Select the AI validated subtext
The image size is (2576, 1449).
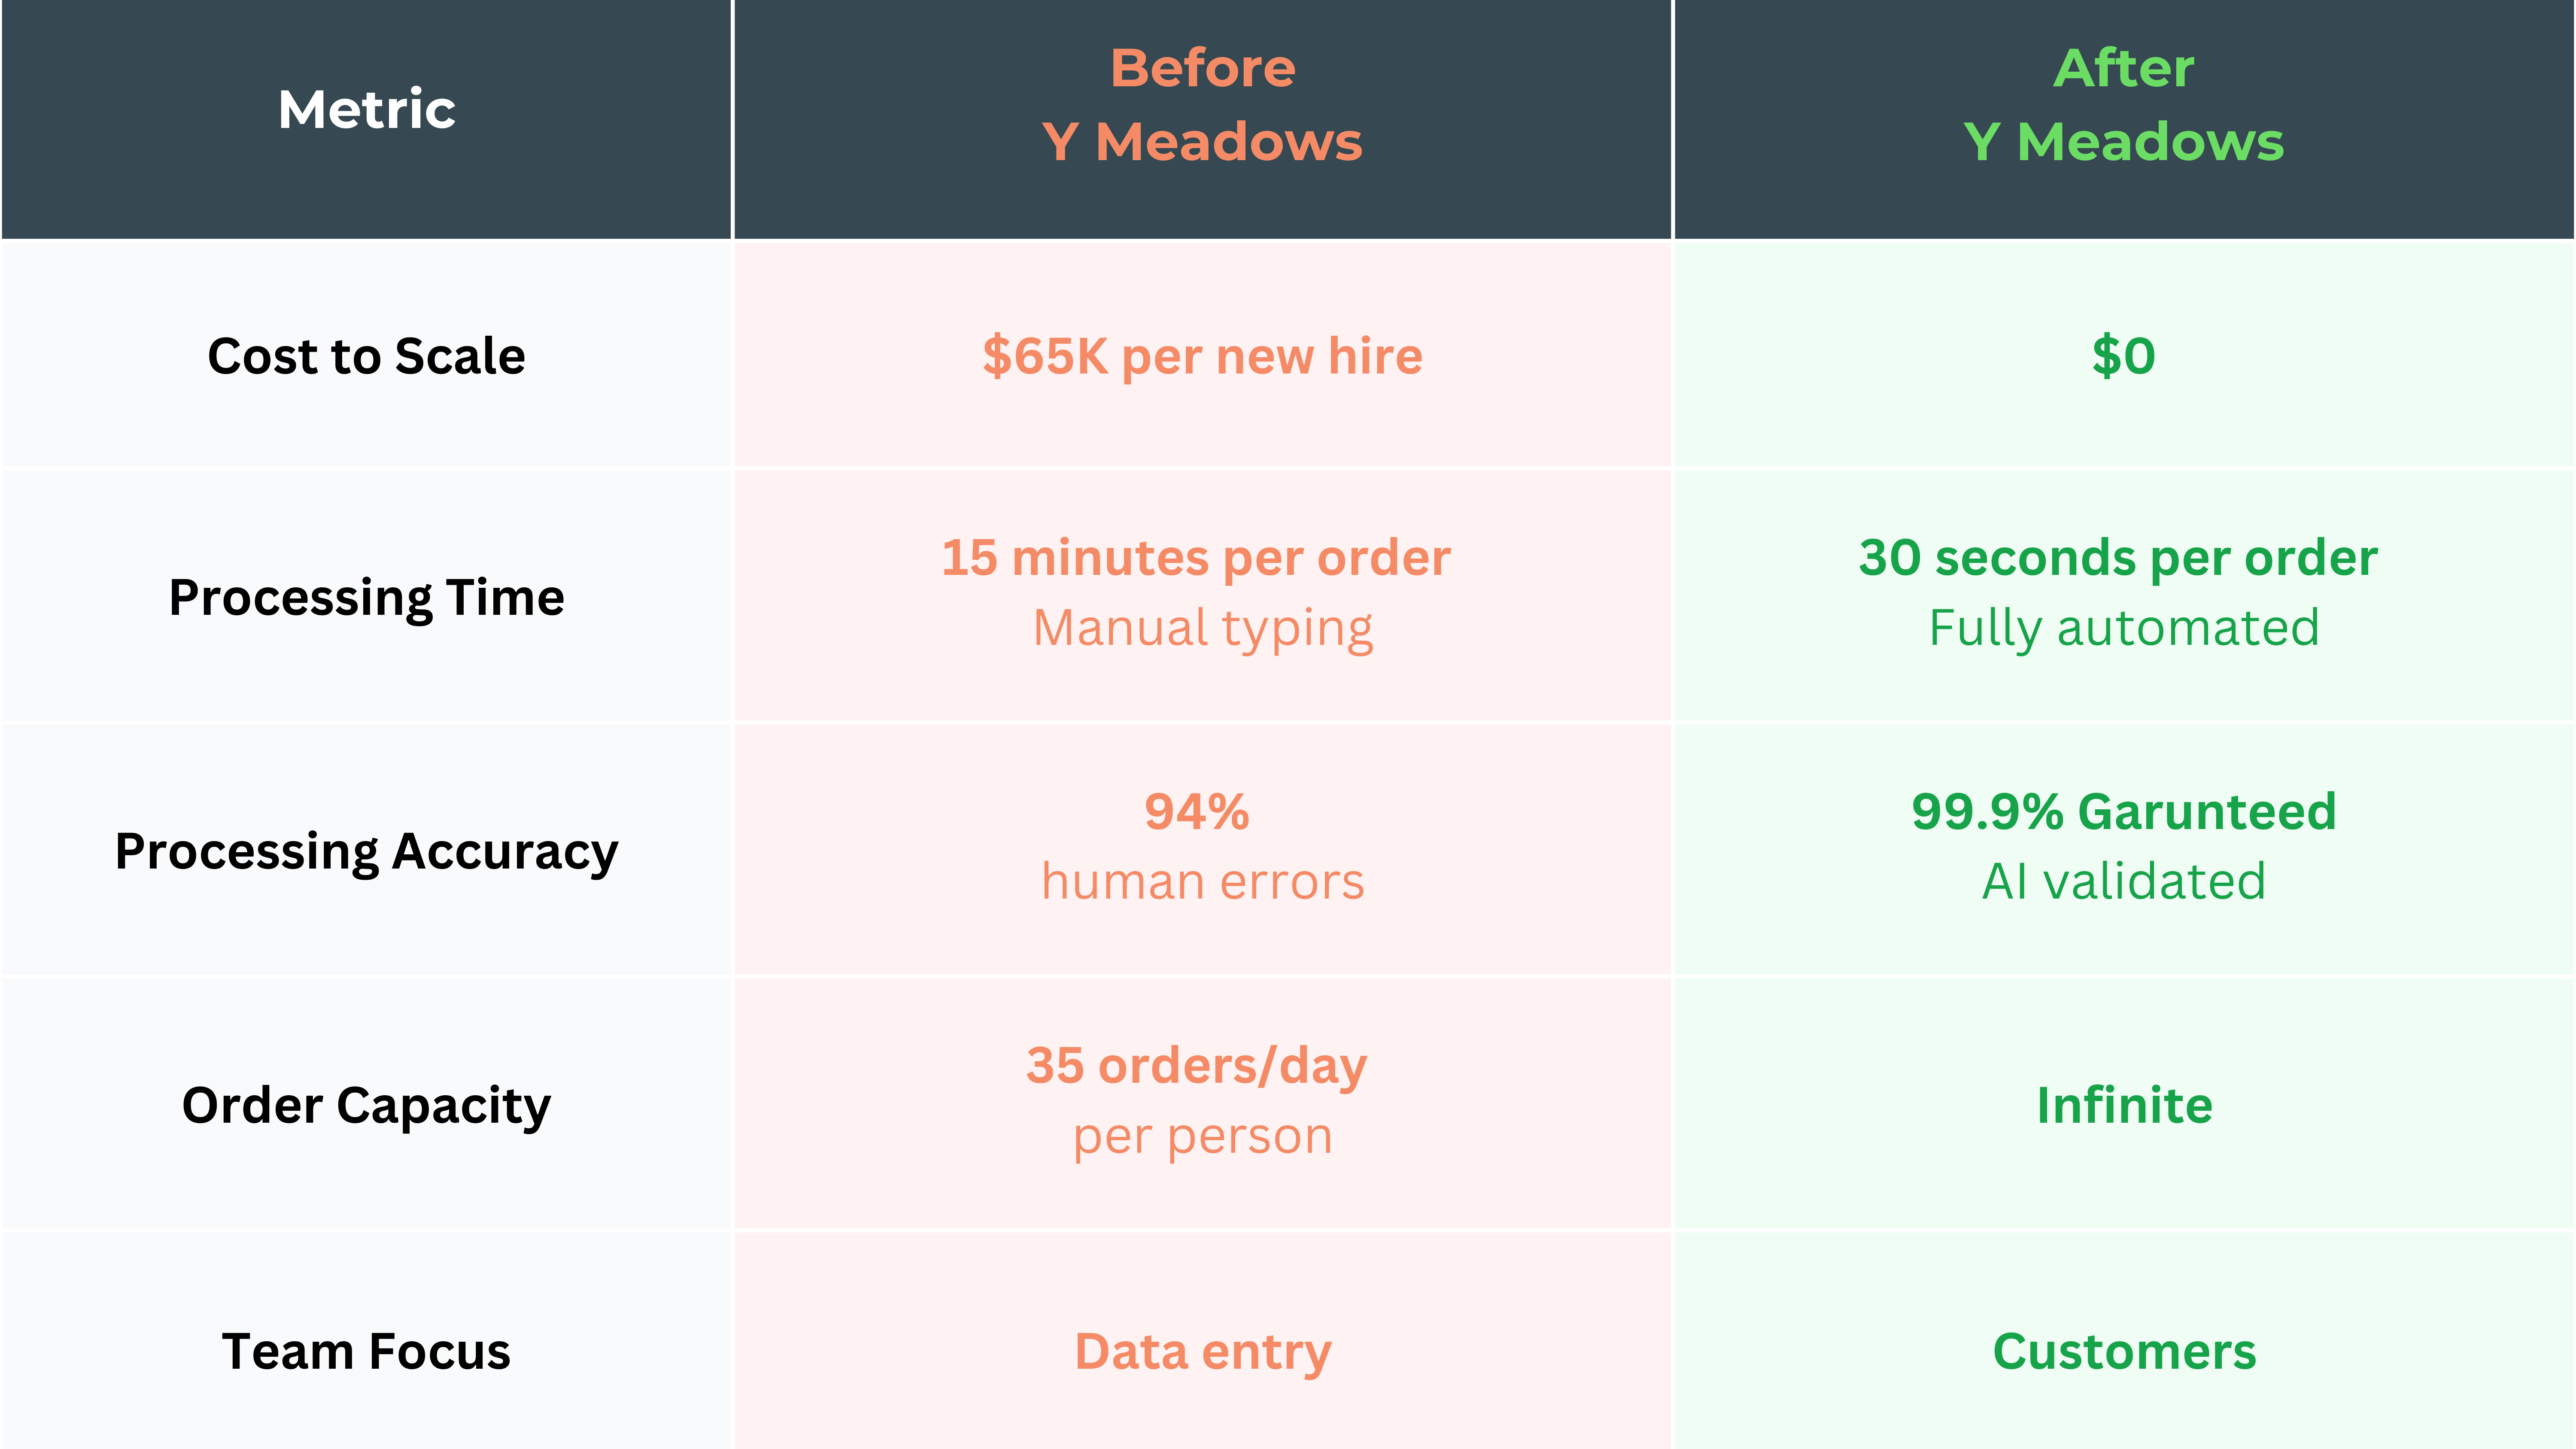pyautogui.click(x=2123, y=882)
